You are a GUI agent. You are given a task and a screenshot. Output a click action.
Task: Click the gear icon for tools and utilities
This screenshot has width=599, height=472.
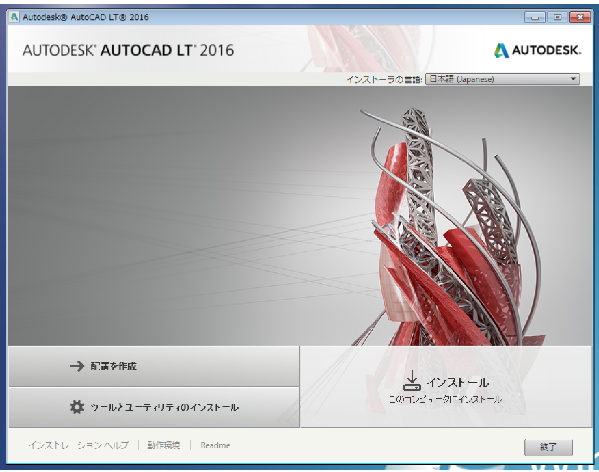[x=77, y=407]
